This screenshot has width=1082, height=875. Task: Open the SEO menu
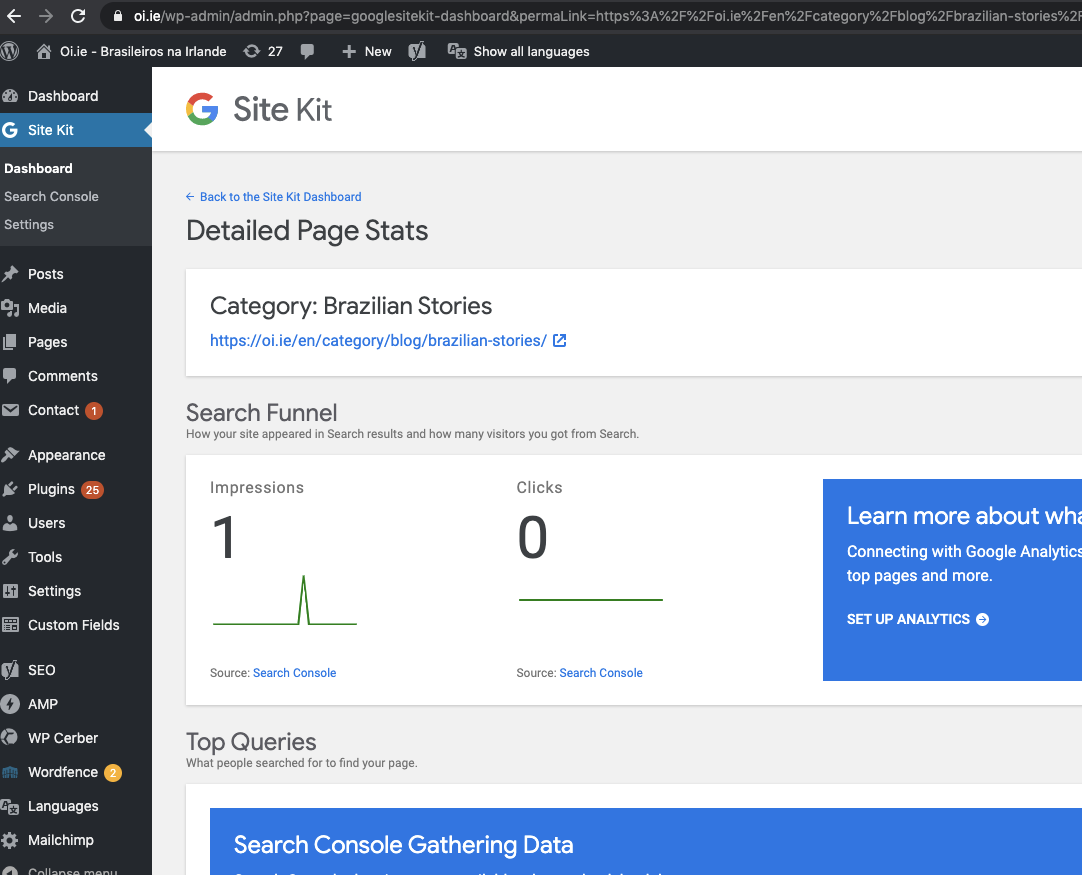pyautogui.click(x=76, y=670)
